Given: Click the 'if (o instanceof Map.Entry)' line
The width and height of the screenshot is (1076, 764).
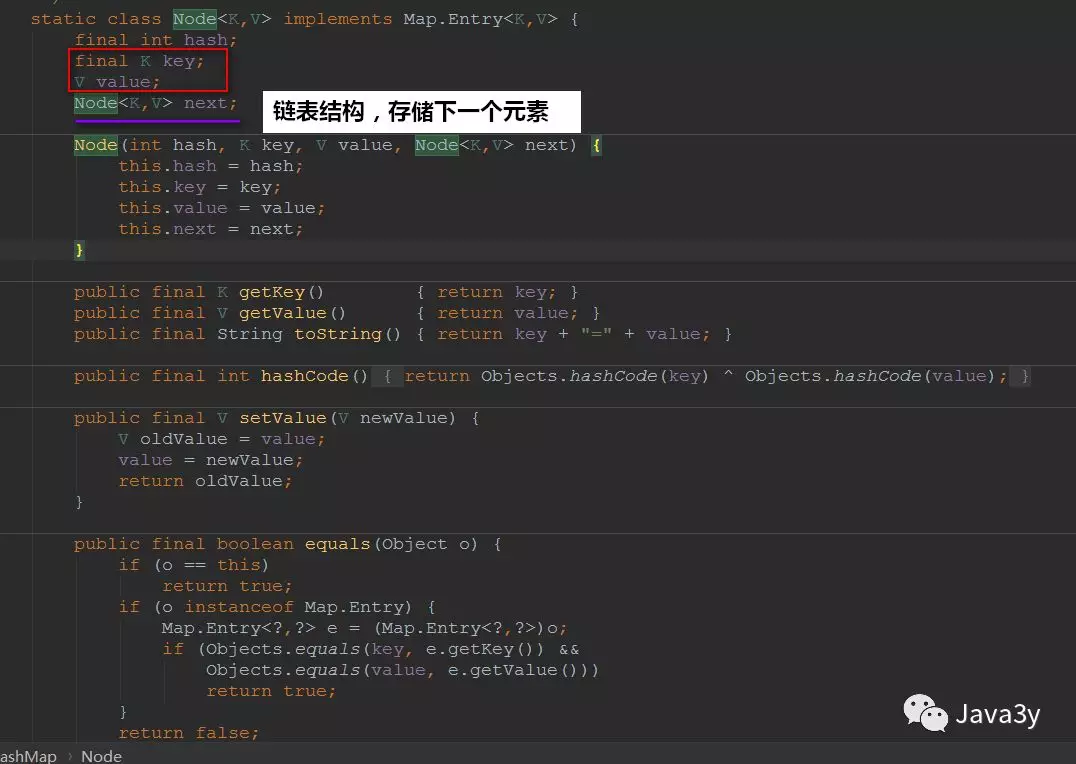Looking at the screenshot, I should tap(277, 607).
